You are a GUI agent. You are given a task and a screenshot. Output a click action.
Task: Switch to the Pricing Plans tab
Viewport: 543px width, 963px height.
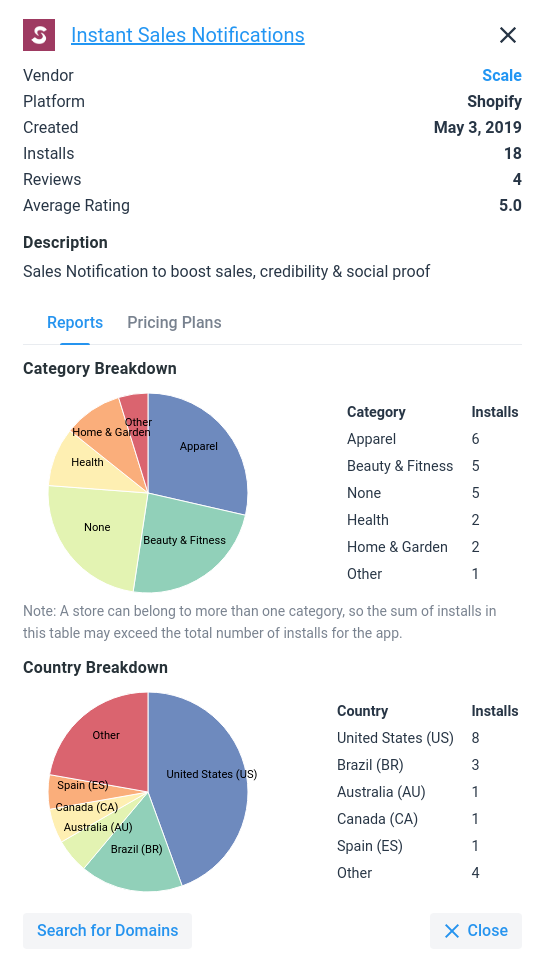pyautogui.click(x=174, y=322)
